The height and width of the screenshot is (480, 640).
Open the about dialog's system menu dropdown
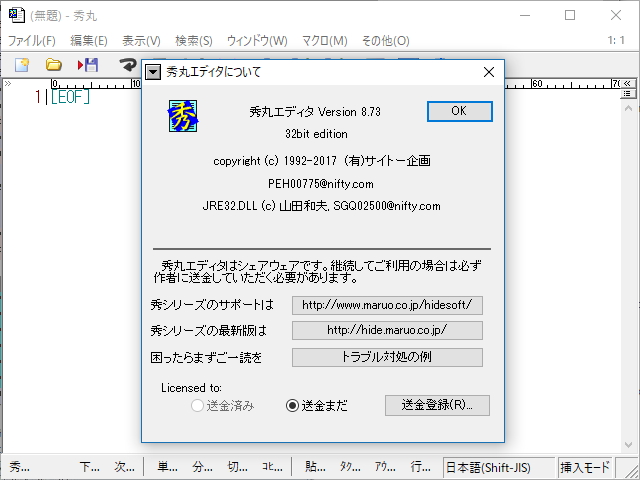coord(153,73)
